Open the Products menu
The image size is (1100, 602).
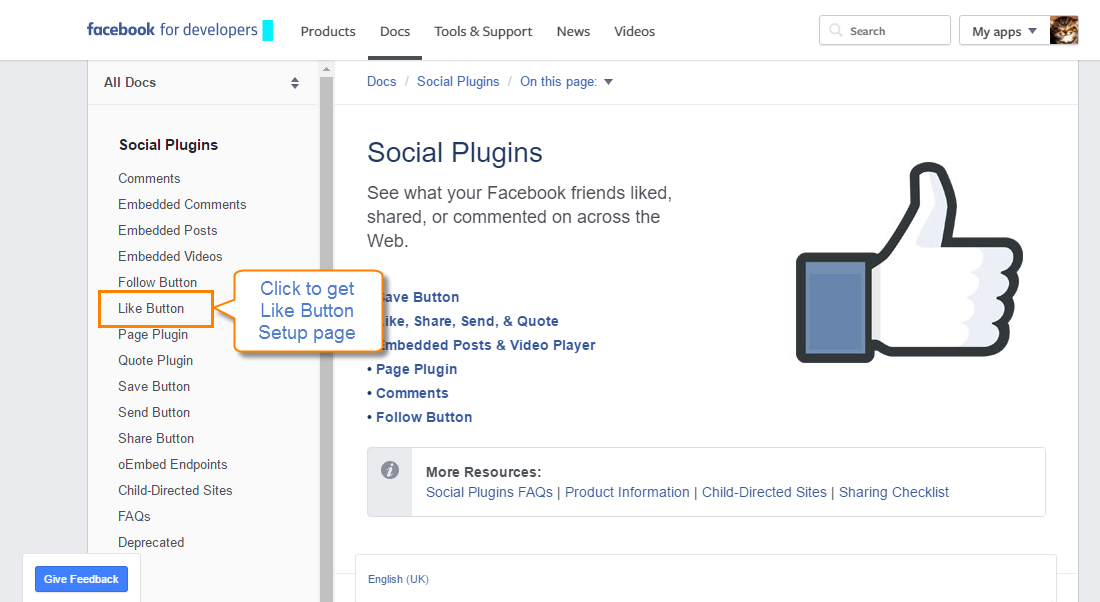click(x=328, y=32)
